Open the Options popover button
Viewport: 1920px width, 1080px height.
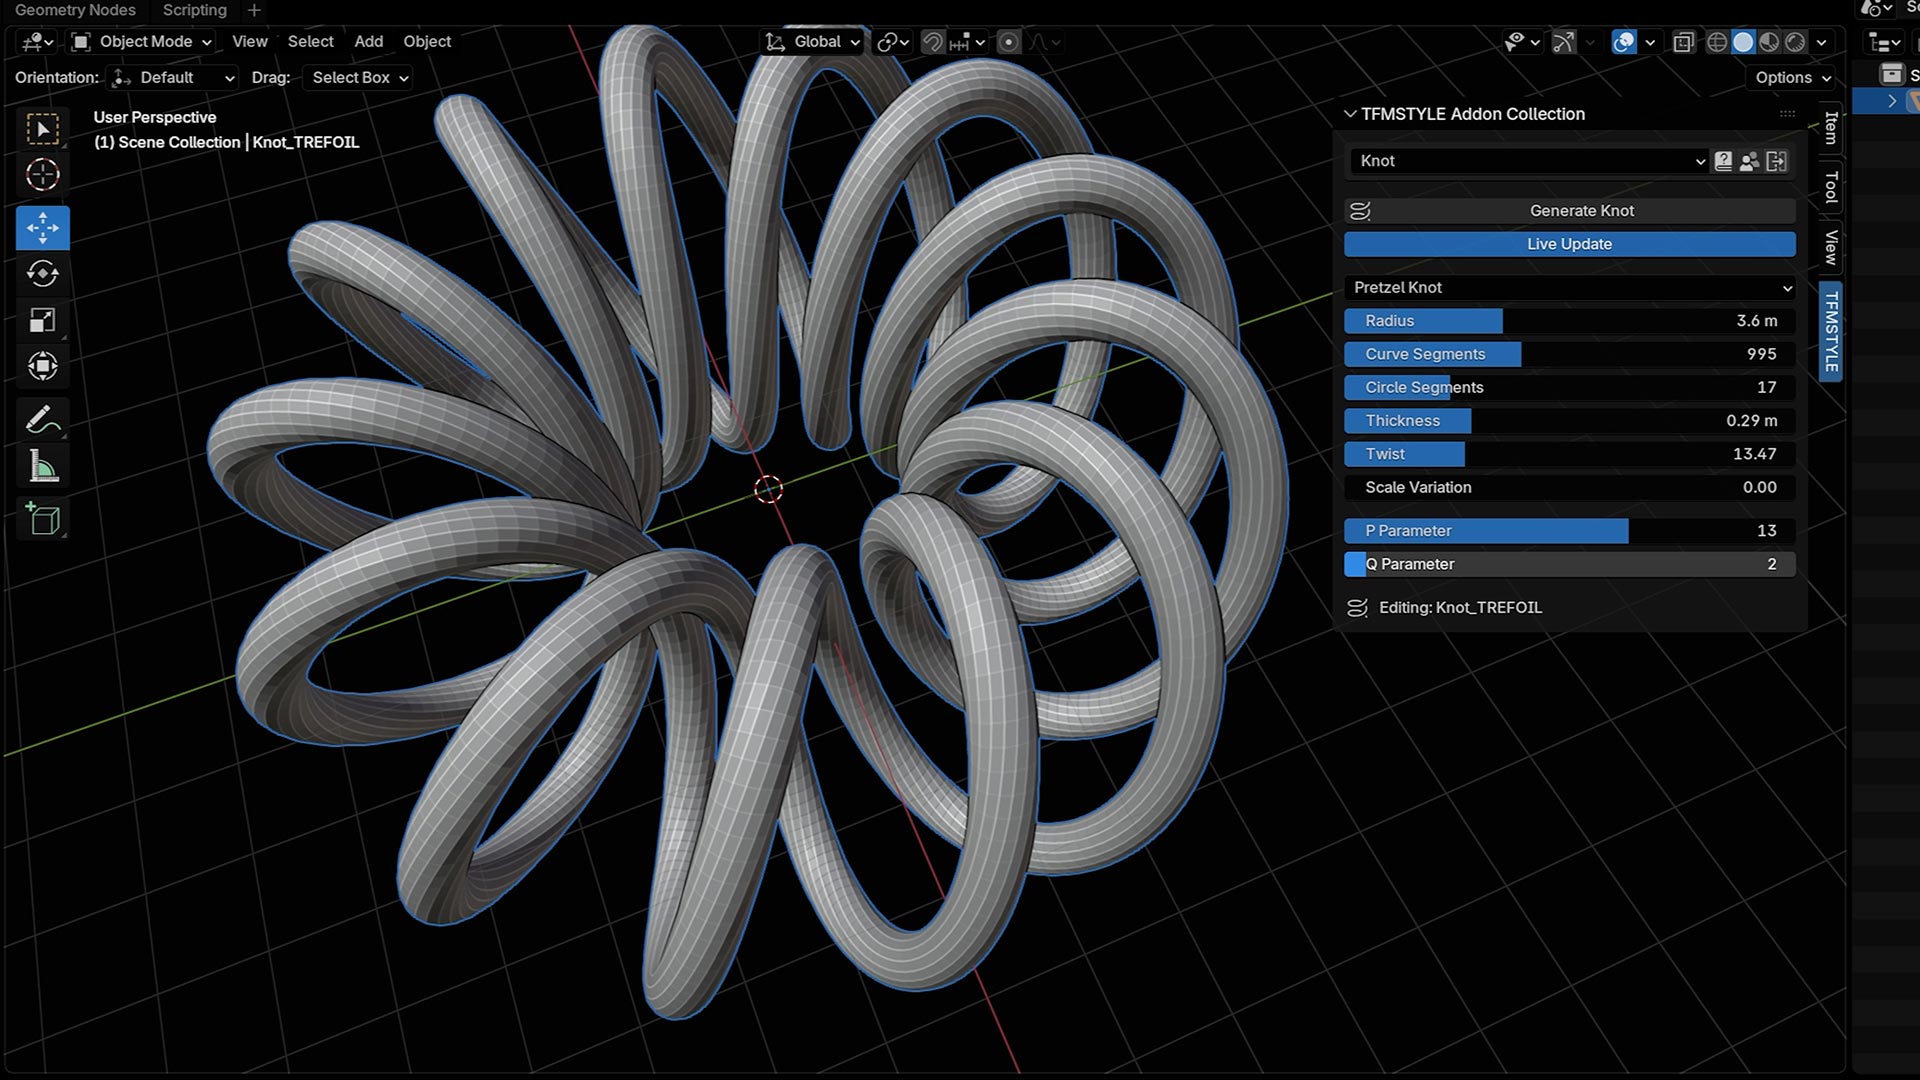1793,78
